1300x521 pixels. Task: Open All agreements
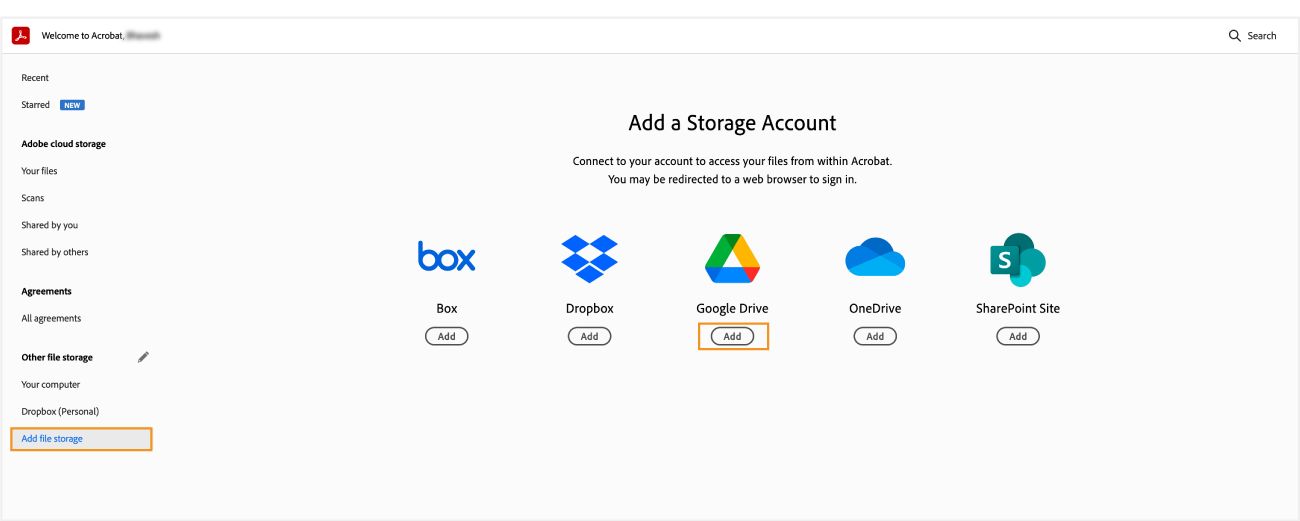coord(51,318)
